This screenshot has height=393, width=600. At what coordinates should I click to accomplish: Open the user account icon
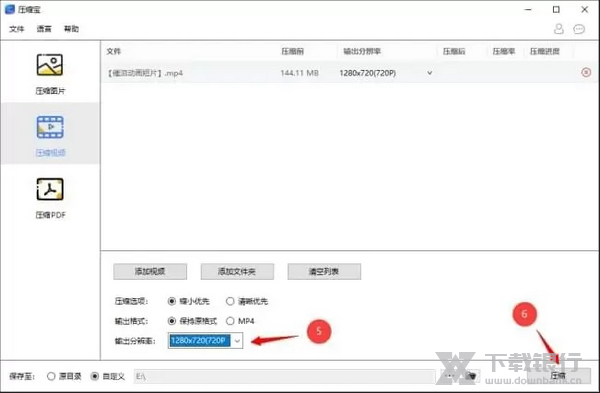(559, 29)
